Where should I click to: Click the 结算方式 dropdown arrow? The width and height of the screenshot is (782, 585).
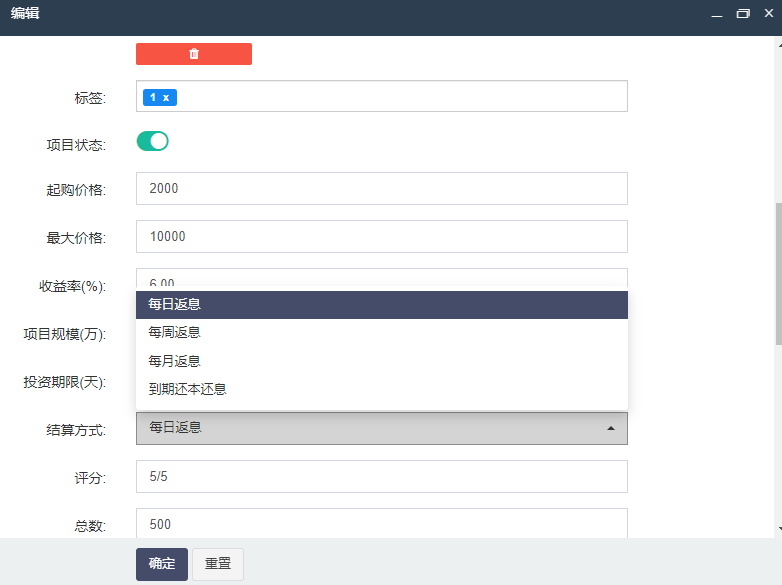(611, 428)
